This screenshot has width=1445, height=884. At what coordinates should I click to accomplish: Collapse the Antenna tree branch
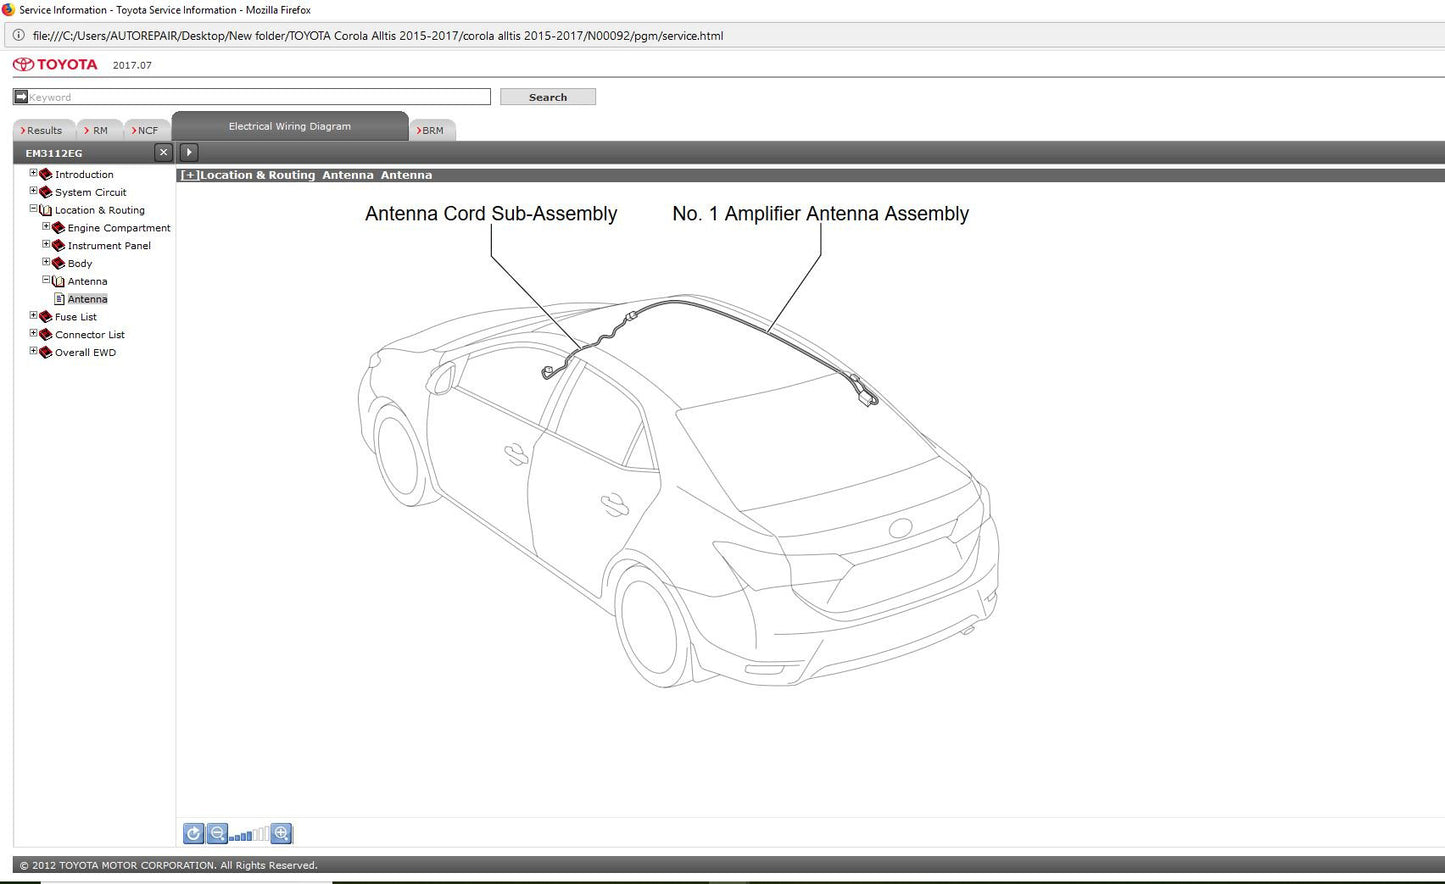click(45, 281)
